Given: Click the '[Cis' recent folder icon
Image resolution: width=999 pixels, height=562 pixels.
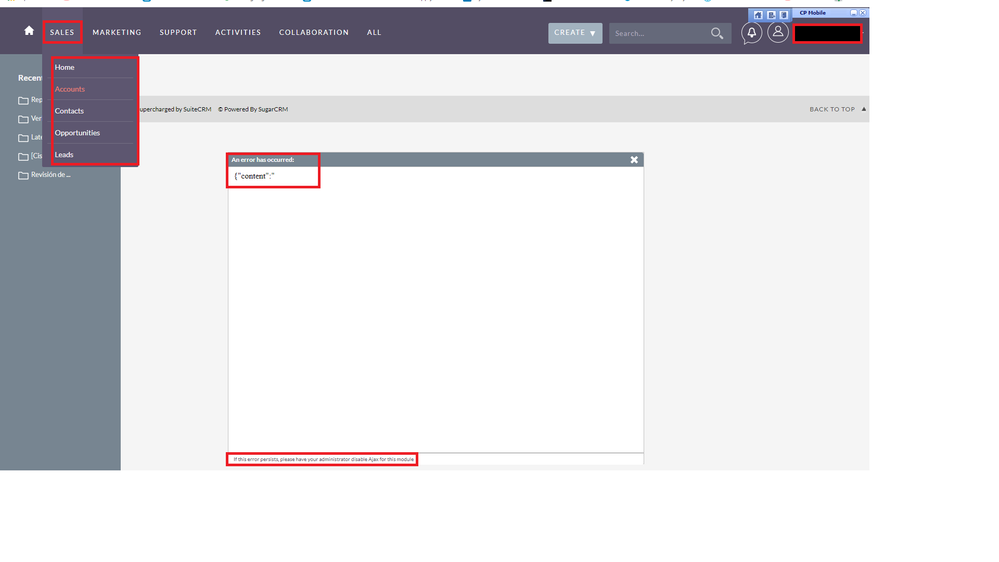Looking at the screenshot, I should pos(23,156).
